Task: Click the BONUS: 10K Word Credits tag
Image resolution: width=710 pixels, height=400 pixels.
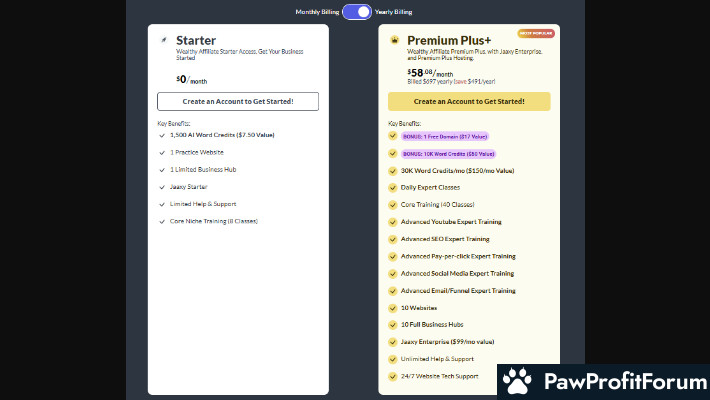Action: (448, 154)
